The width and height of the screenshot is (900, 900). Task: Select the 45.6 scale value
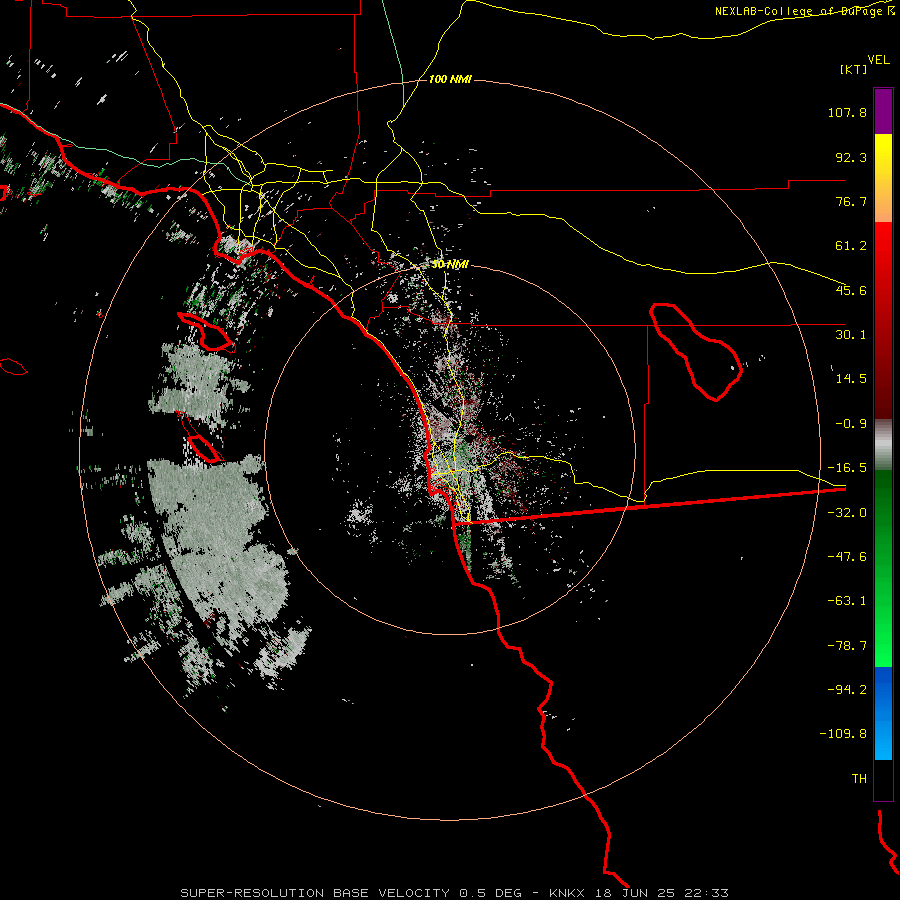(x=851, y=290)
